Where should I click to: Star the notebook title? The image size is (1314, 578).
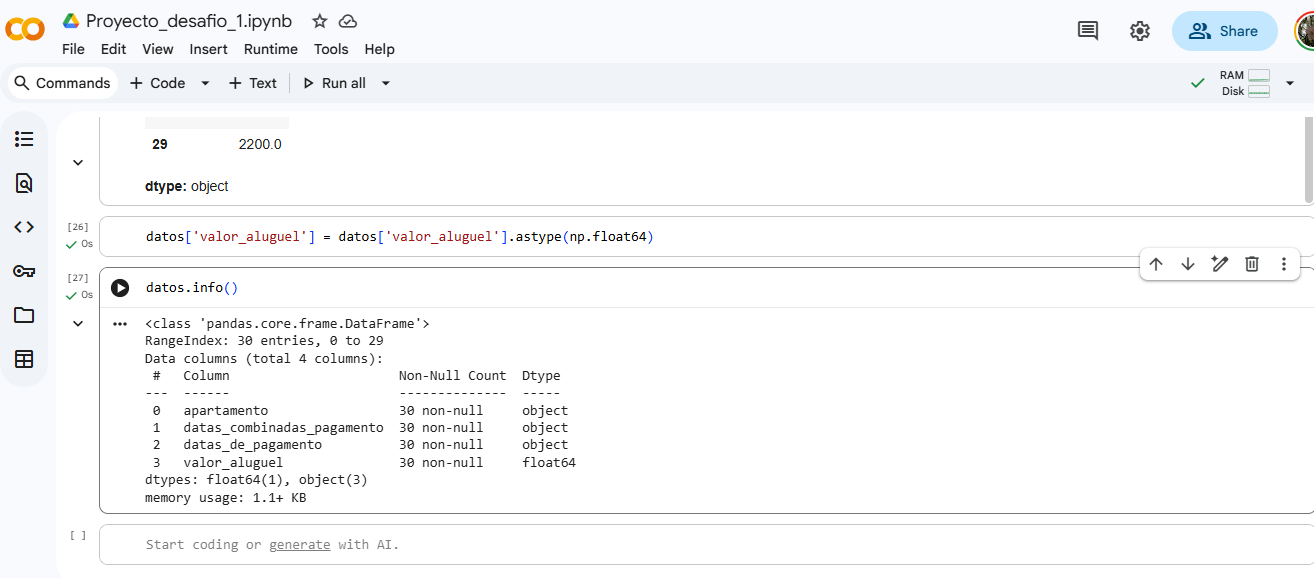tap(320, 21)
